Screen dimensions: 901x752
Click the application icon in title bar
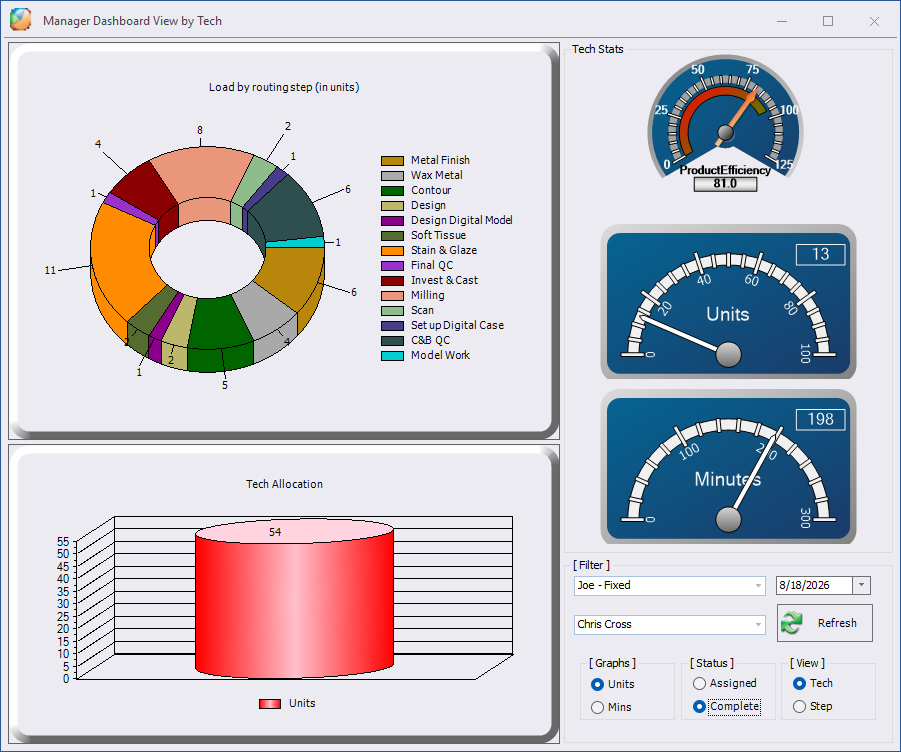click(x=20, y=20)
